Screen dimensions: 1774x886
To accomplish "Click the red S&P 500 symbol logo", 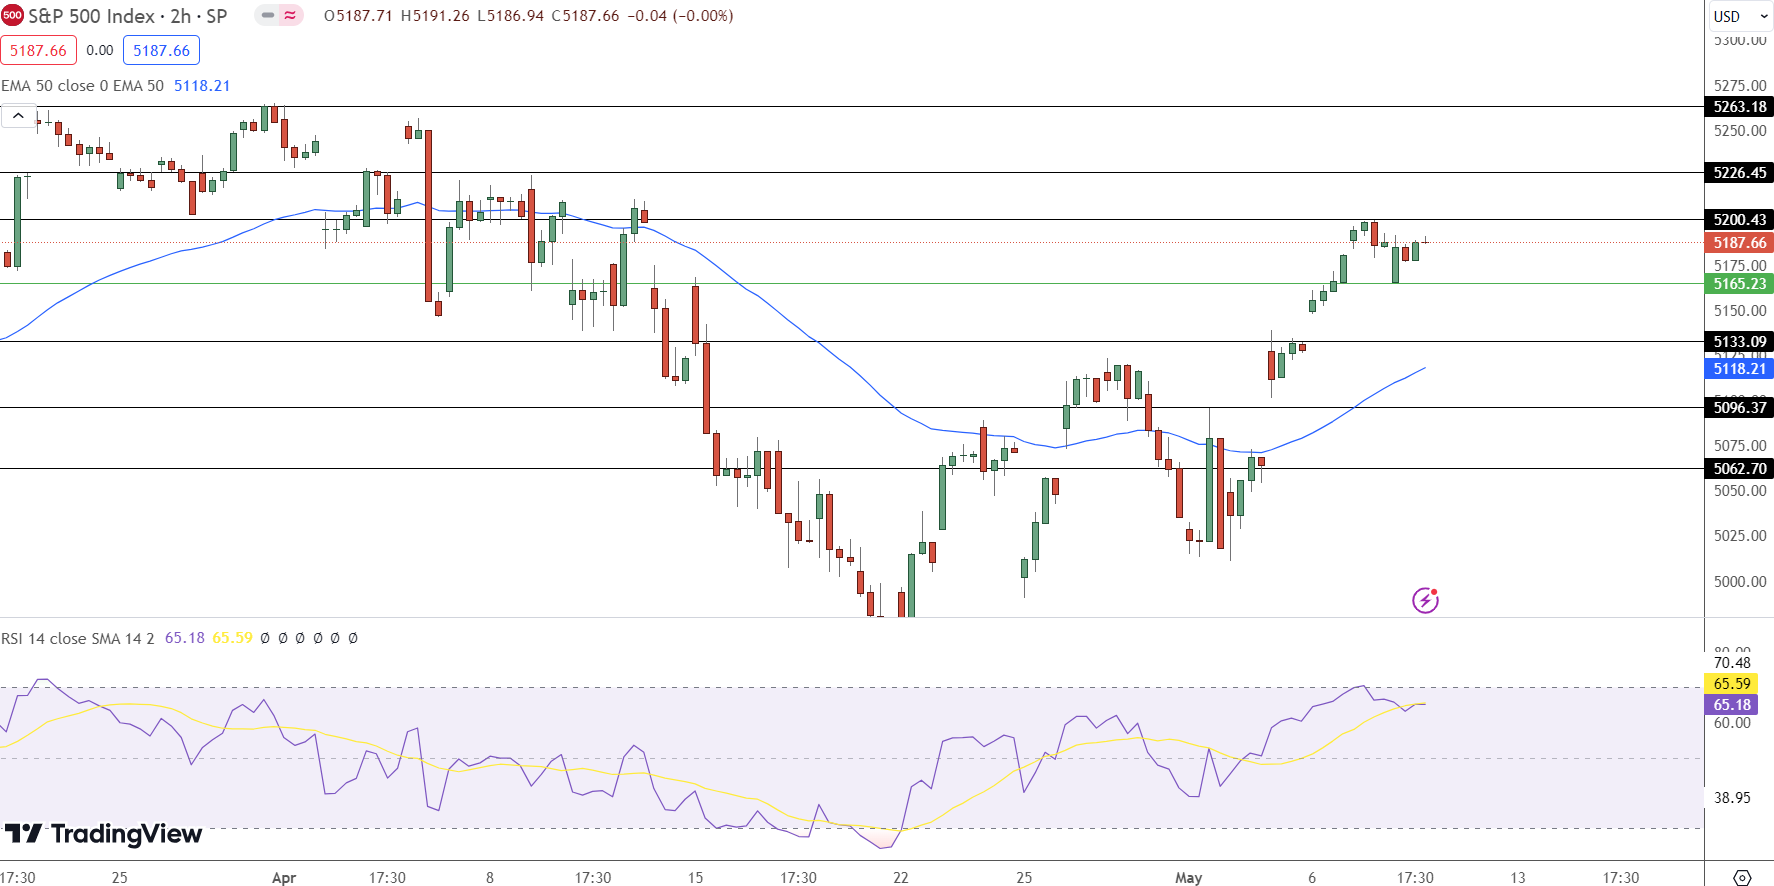I will pos(12,15).
